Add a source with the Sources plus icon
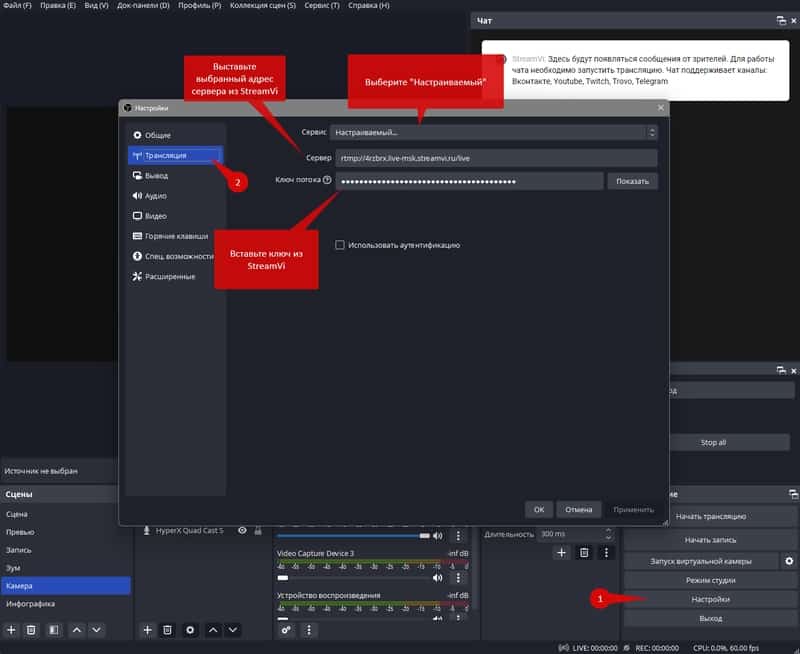This screenshot has height=654, width=800. coord(147,630)
